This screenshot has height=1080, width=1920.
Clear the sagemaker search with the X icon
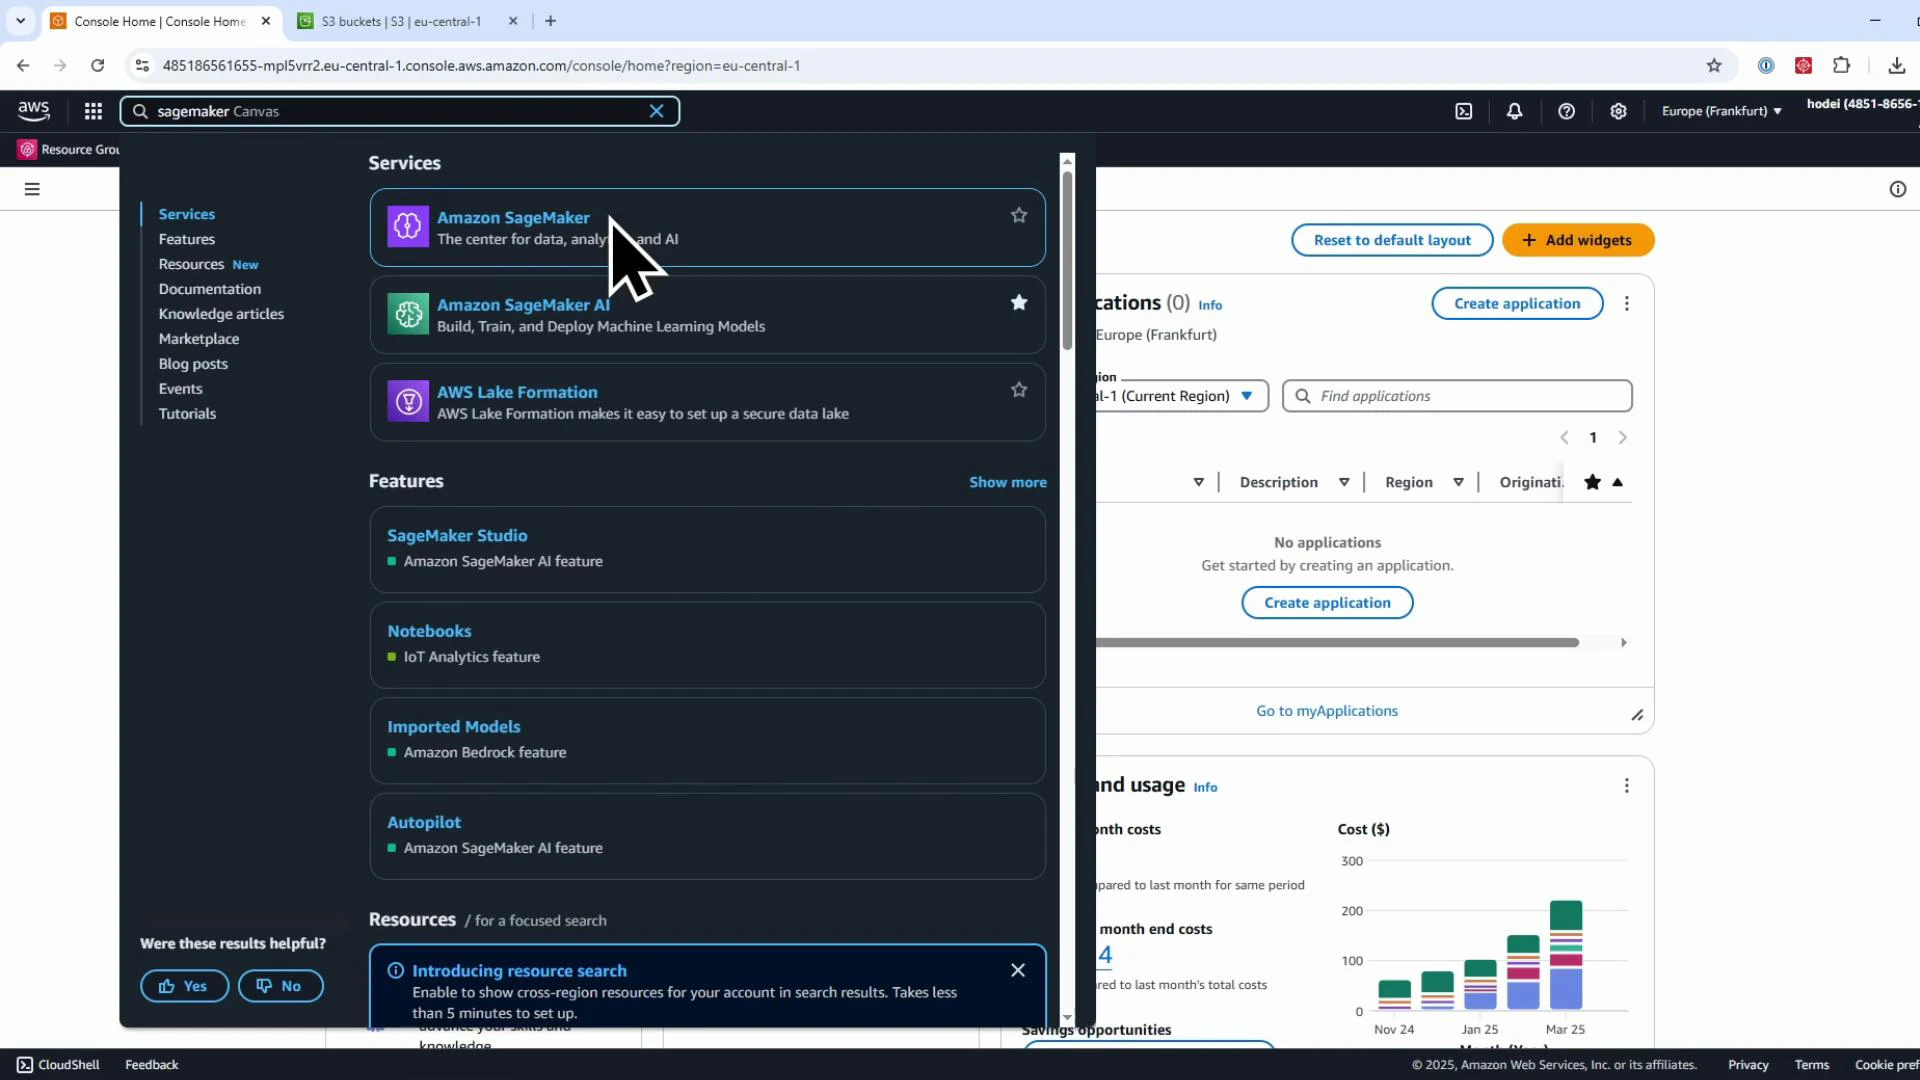(x=657, y=111)
